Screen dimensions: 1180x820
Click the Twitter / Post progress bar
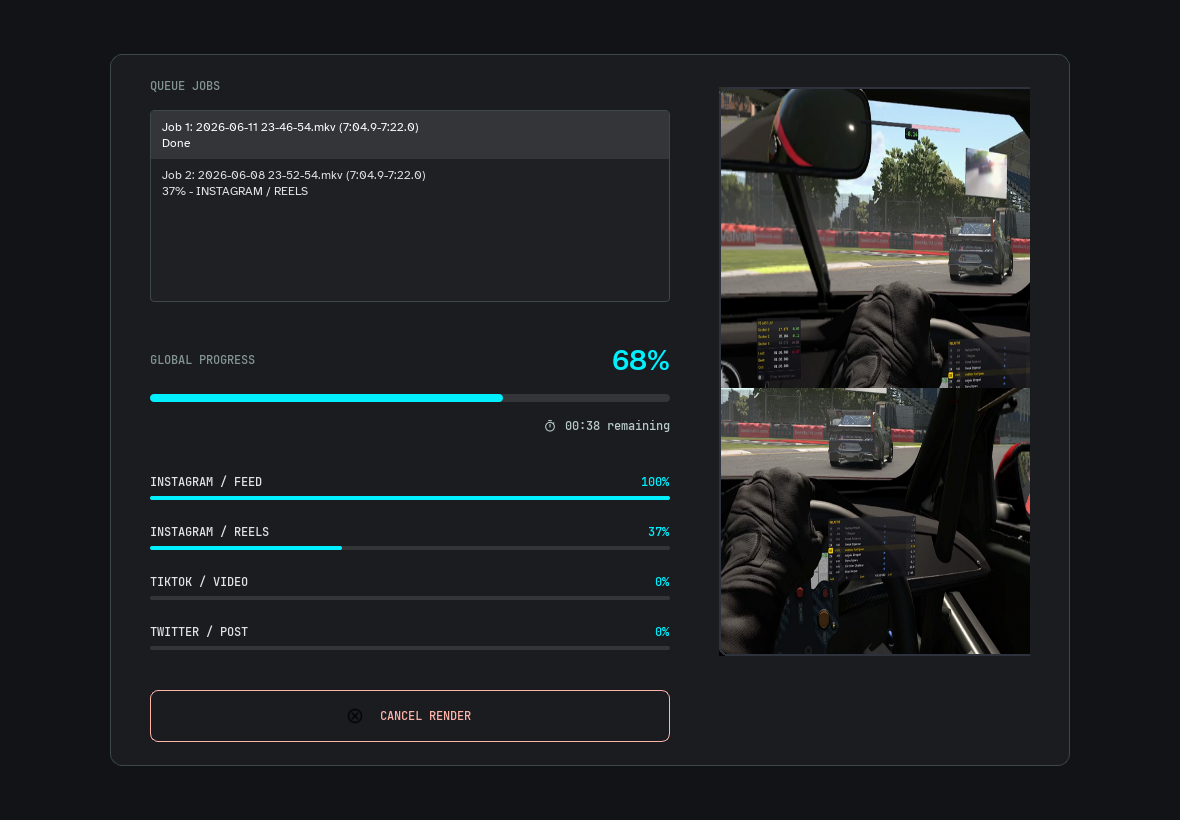[410, 648]
